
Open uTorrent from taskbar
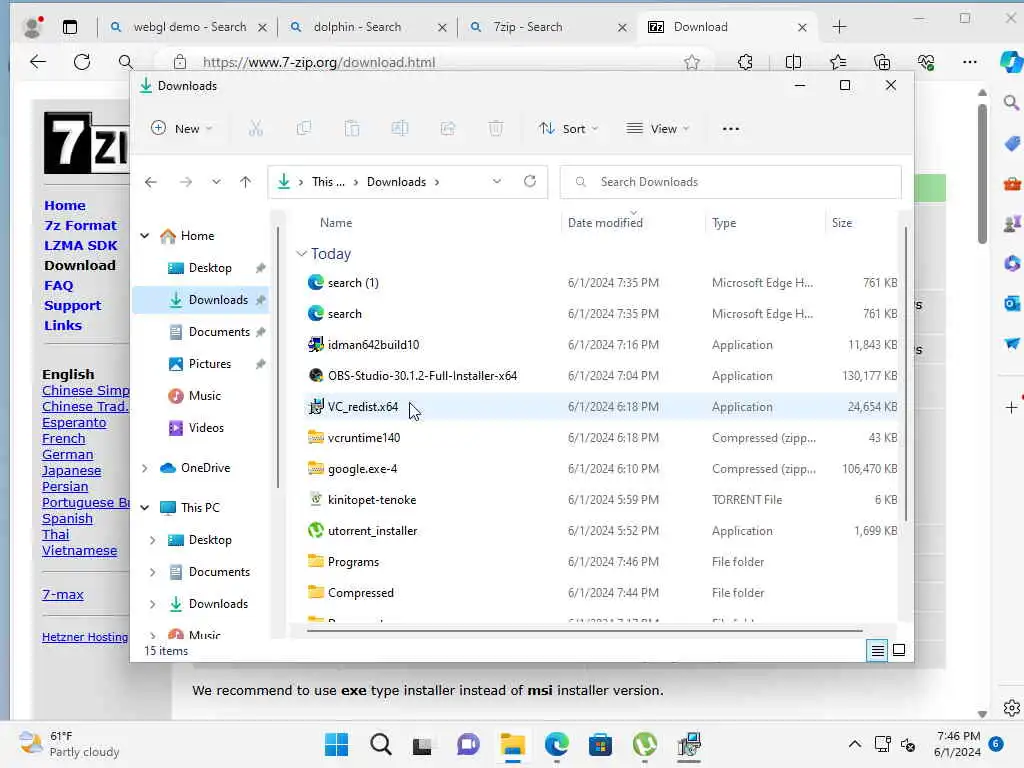click(645, 744)
